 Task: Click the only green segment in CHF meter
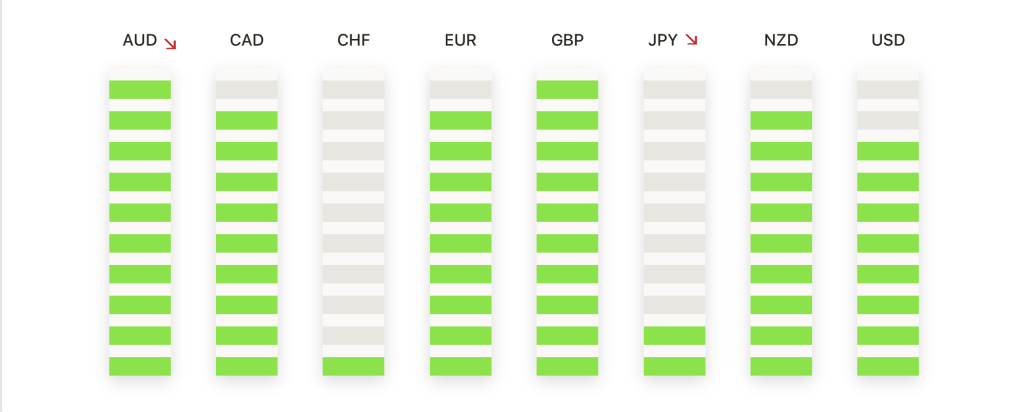pos(353,366)
